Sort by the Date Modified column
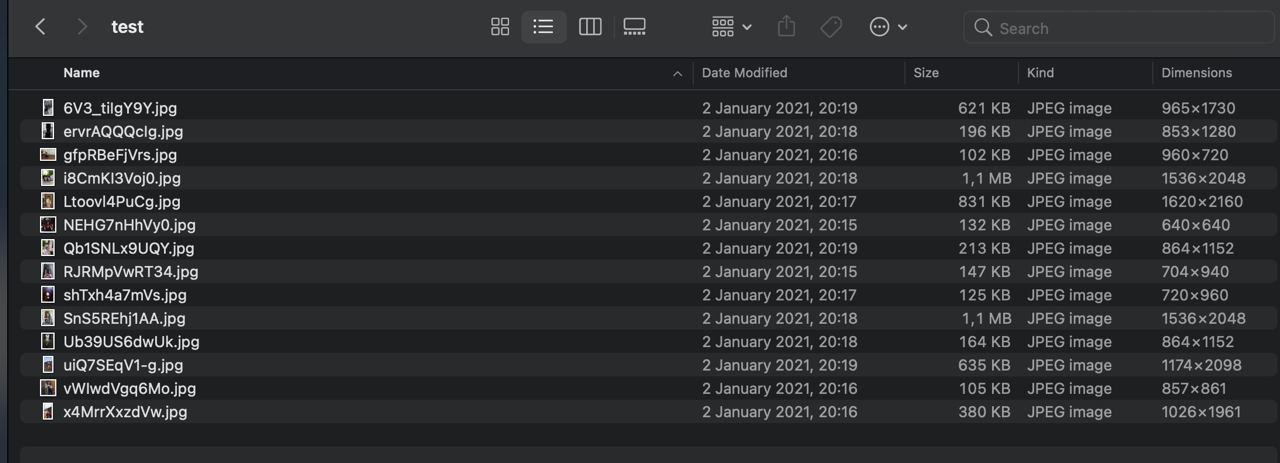This screenshot has height=463, width=1280. (x=744, y=73)
